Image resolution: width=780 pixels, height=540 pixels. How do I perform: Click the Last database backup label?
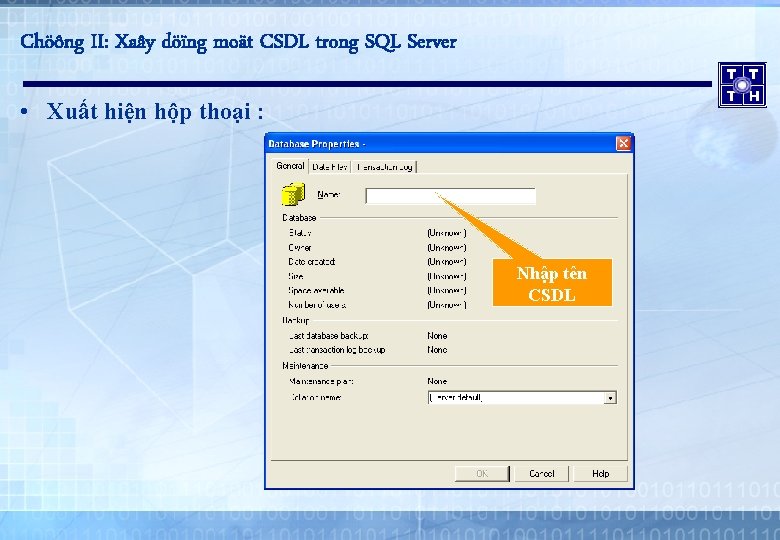(329, 336)
